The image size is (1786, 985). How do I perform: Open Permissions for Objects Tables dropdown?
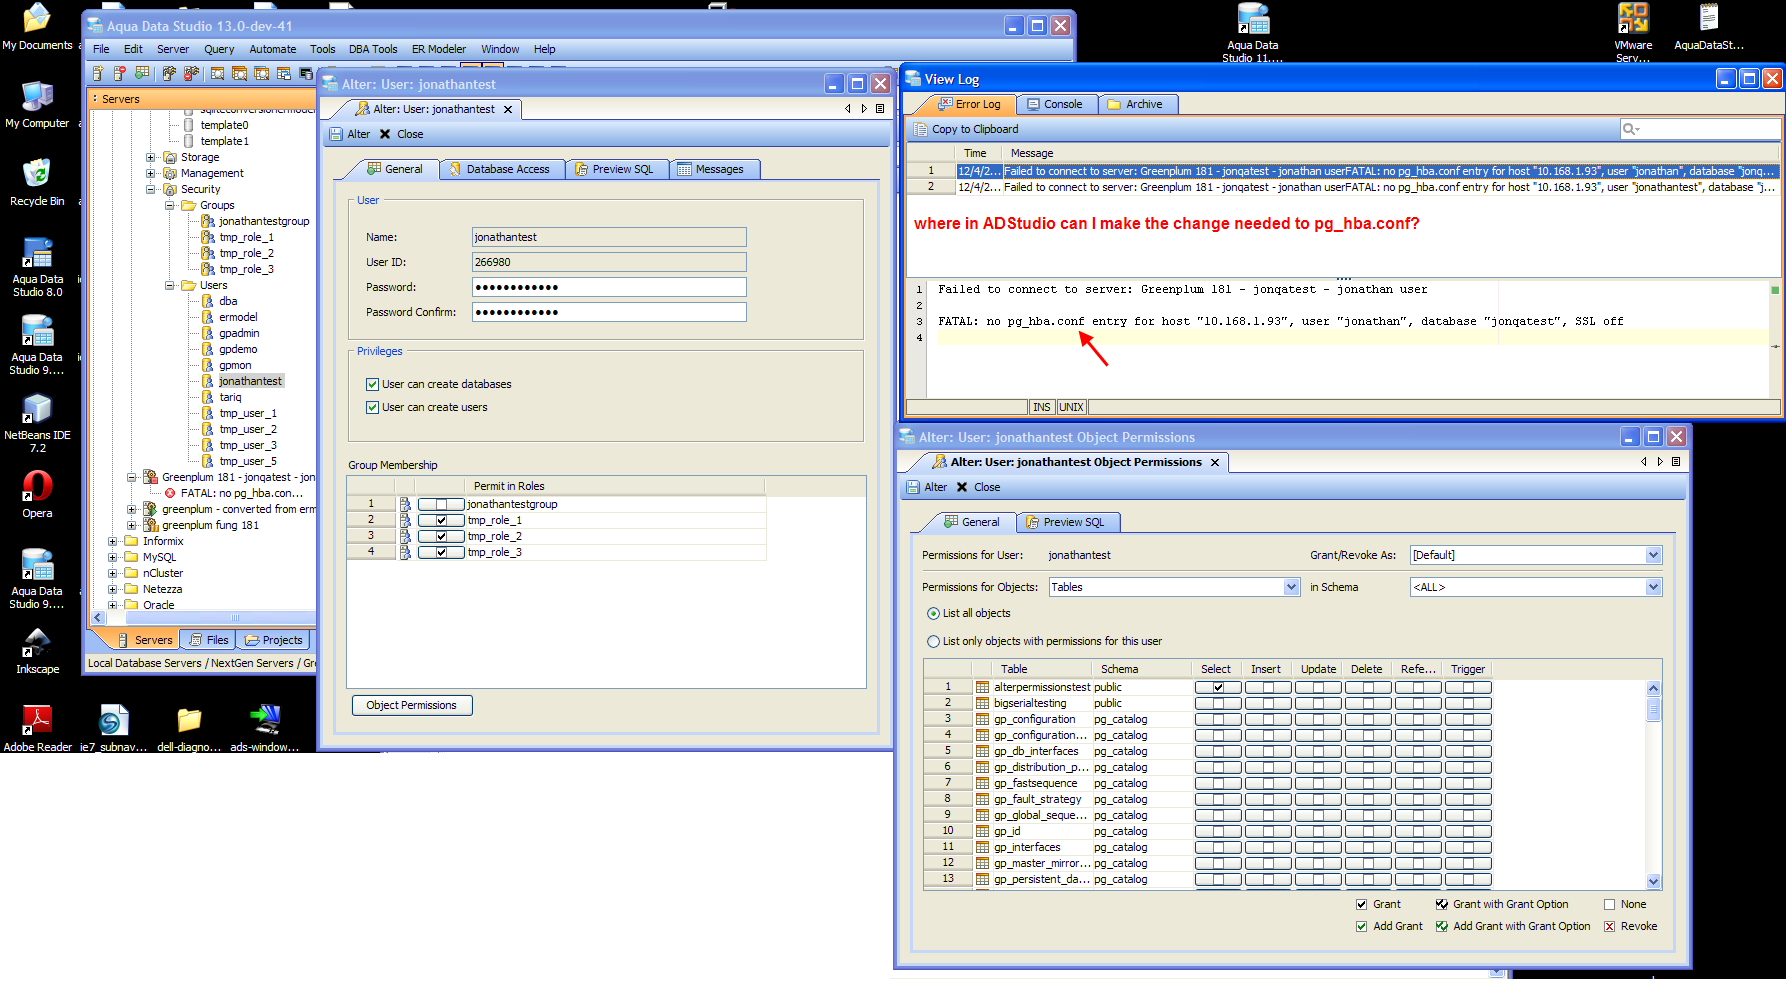click(1291, 587)
